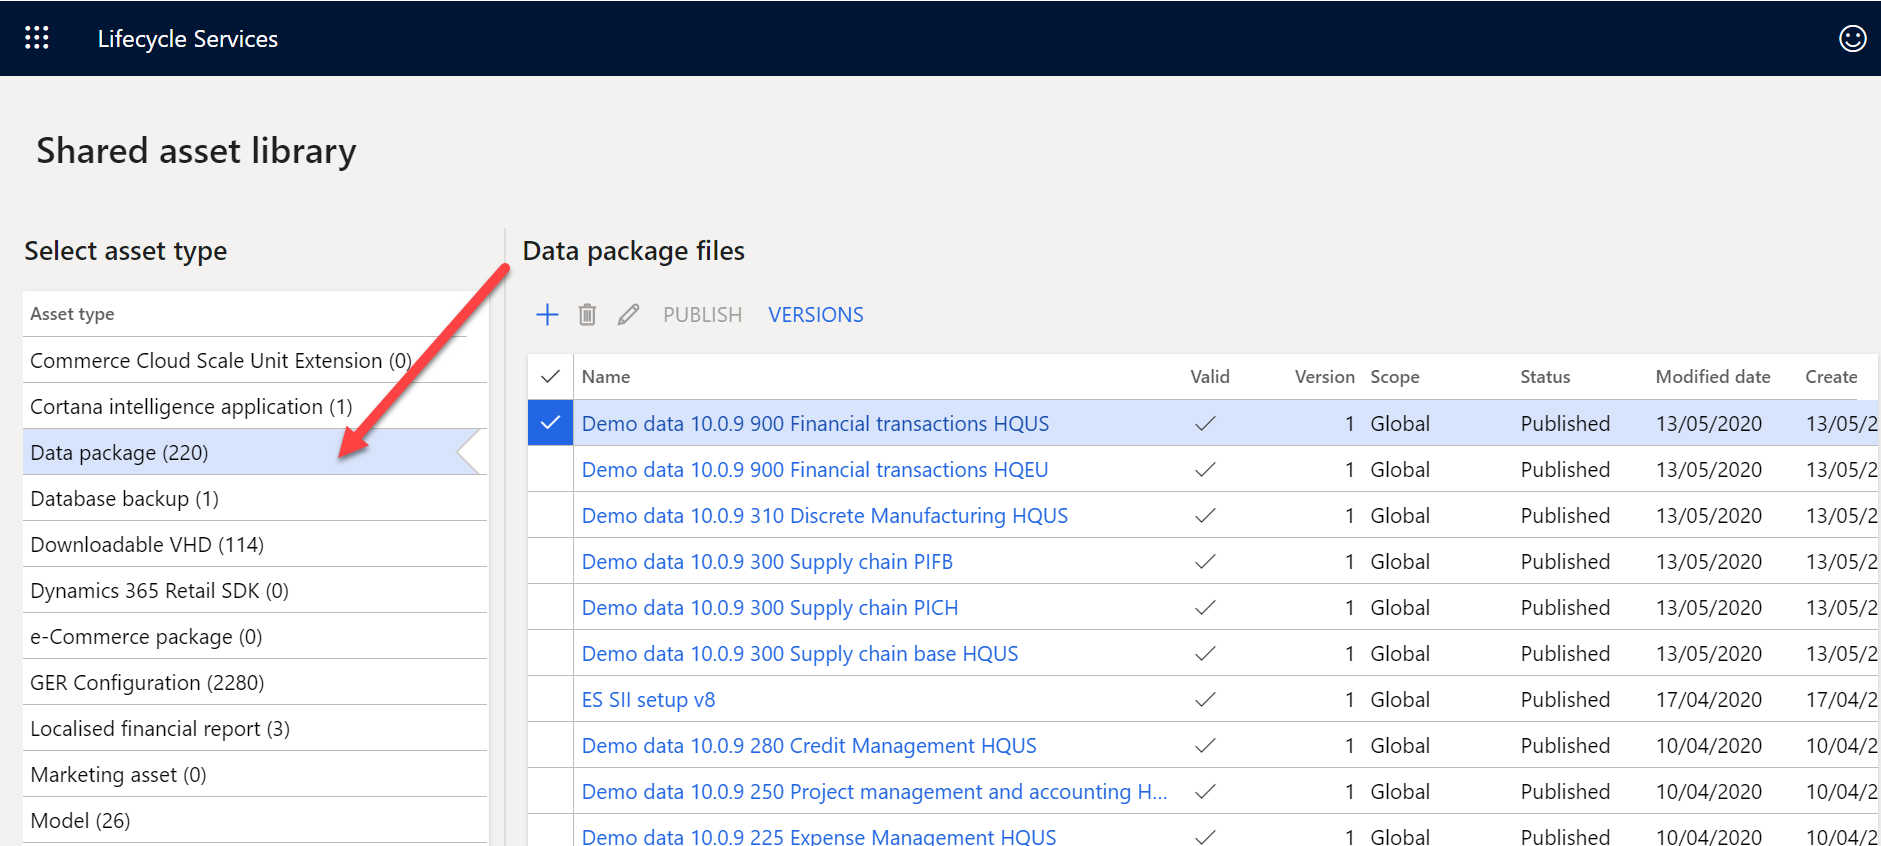Viewport: 1881px width, 846px height.
Task: Click the trash delete icon
Action: point(587,315)
